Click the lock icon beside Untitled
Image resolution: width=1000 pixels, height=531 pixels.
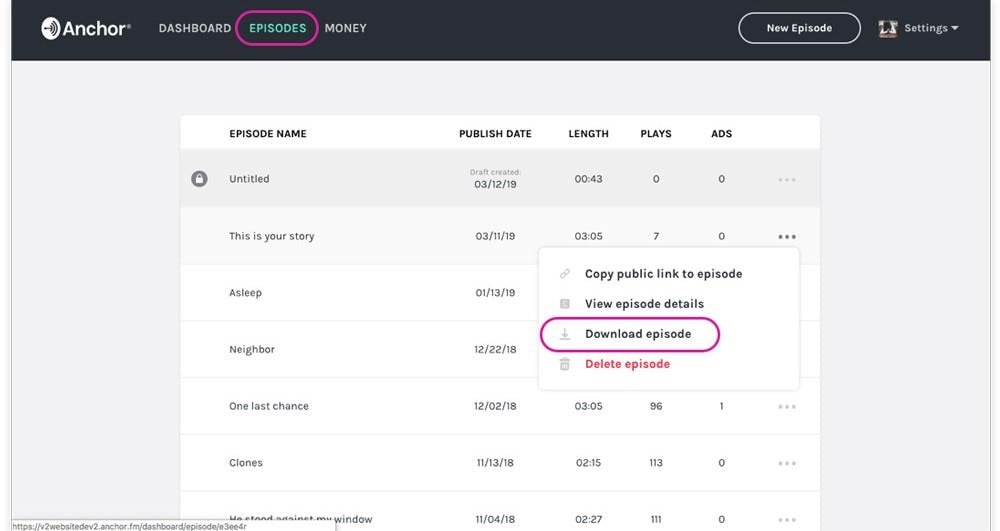(x=199, y=179)
